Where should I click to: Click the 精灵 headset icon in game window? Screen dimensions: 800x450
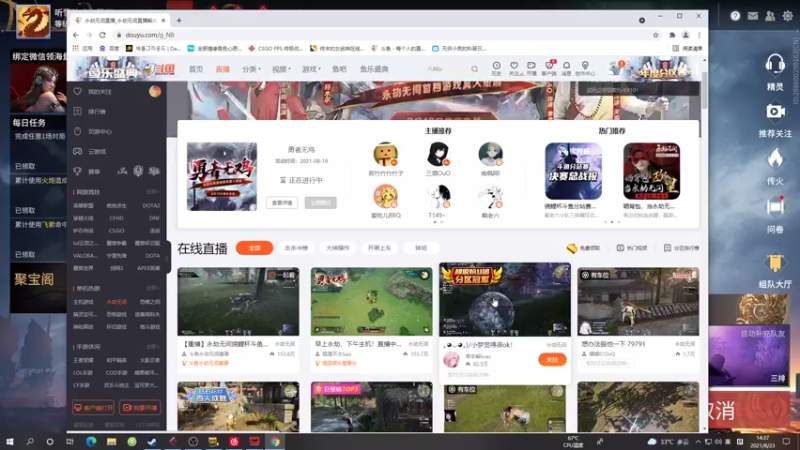click(775, 65)
